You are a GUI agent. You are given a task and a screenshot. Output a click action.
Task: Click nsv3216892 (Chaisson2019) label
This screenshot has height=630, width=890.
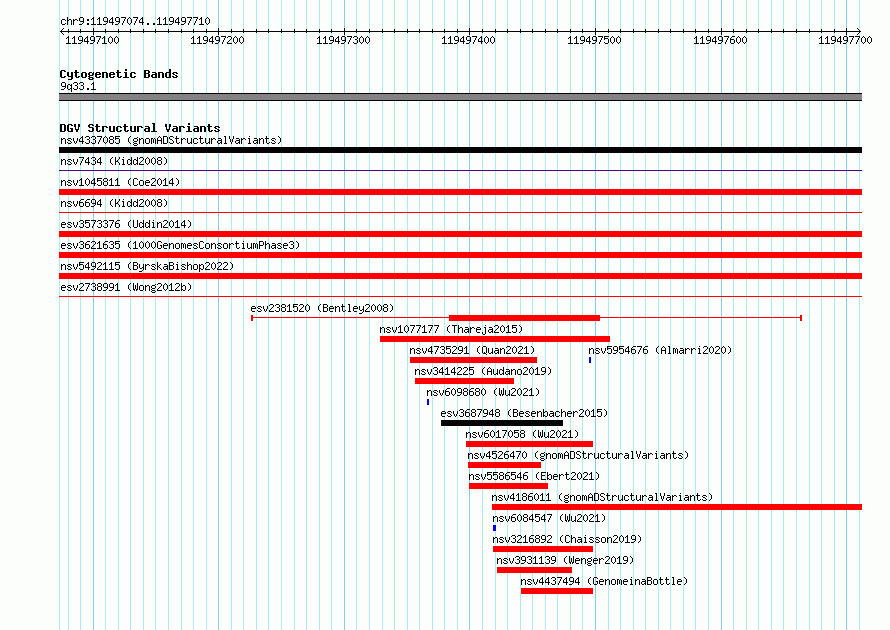coord(567,539)
